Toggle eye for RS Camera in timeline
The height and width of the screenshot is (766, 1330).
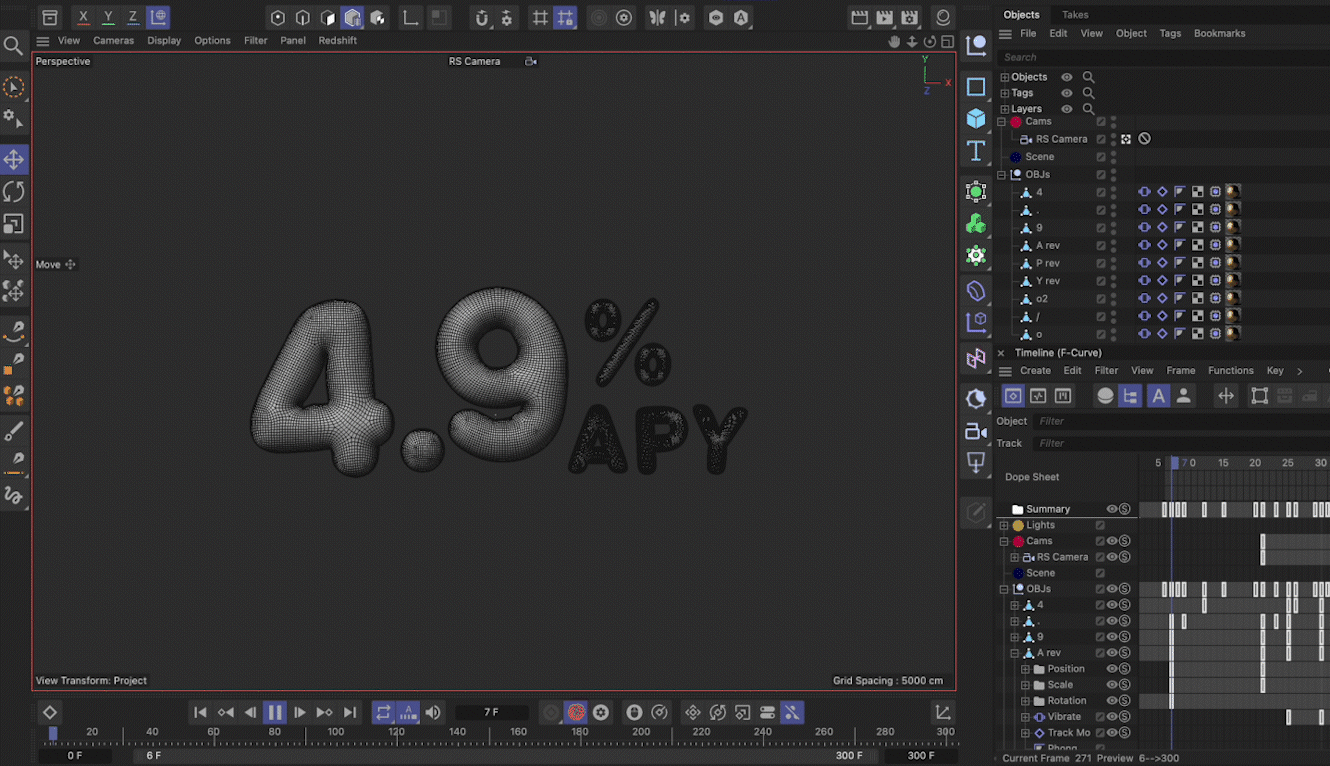tap(1112, 557)
